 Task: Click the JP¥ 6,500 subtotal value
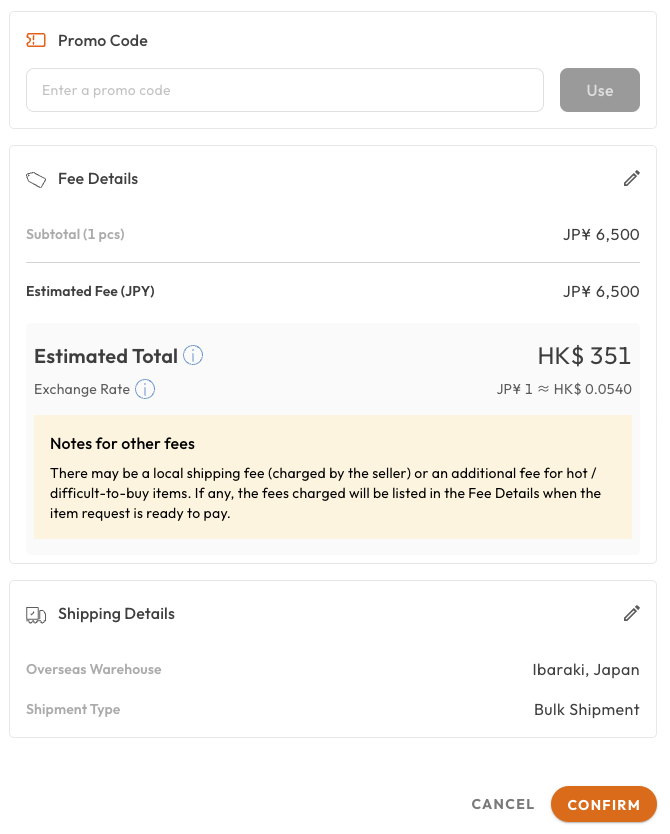coord(601,234)
